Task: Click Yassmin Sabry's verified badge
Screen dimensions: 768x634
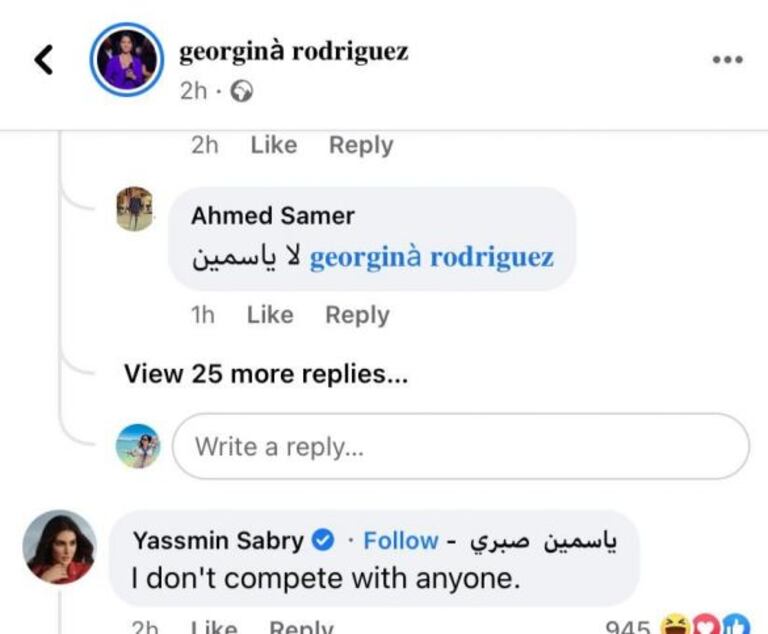Action: (323, 541)
